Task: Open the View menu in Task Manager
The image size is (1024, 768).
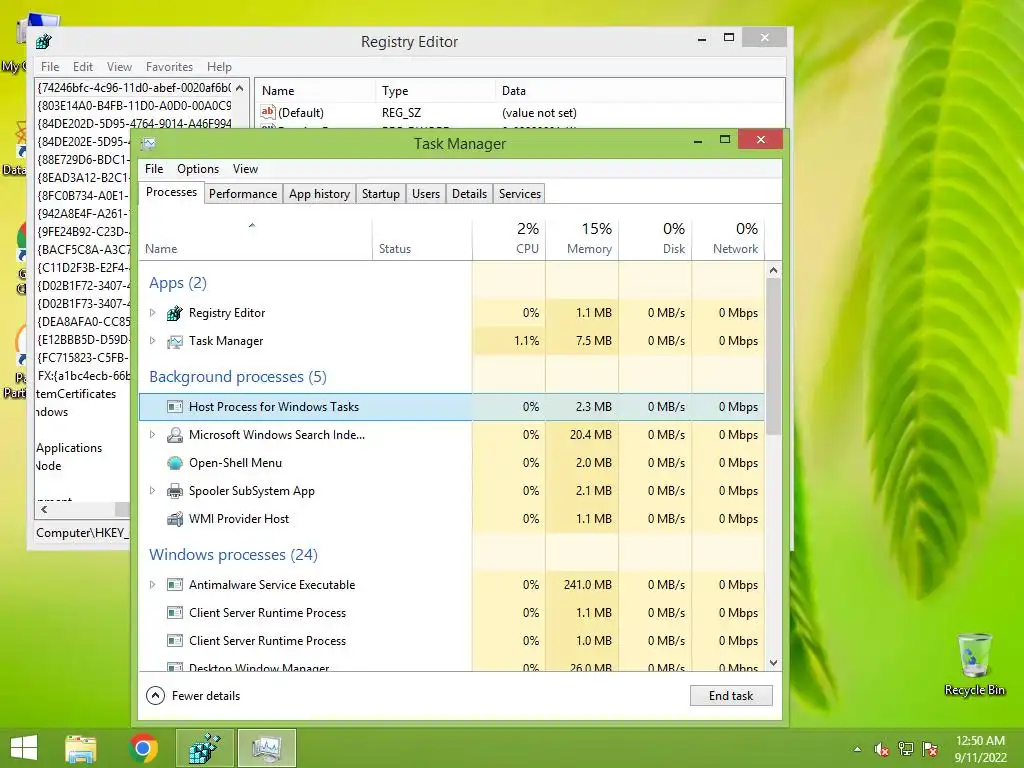Action: point(246,169)
